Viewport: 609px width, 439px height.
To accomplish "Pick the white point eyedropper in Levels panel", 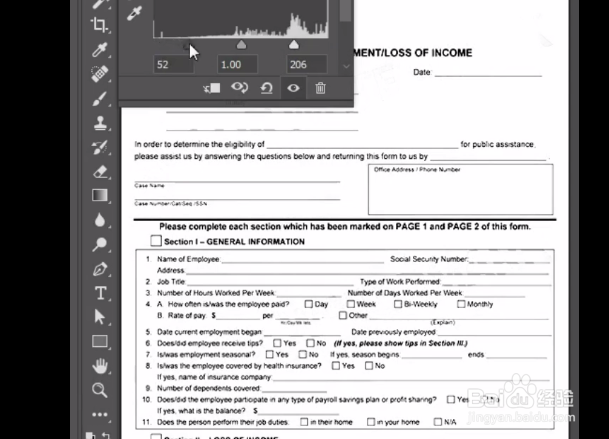I will tap(134, 13).
